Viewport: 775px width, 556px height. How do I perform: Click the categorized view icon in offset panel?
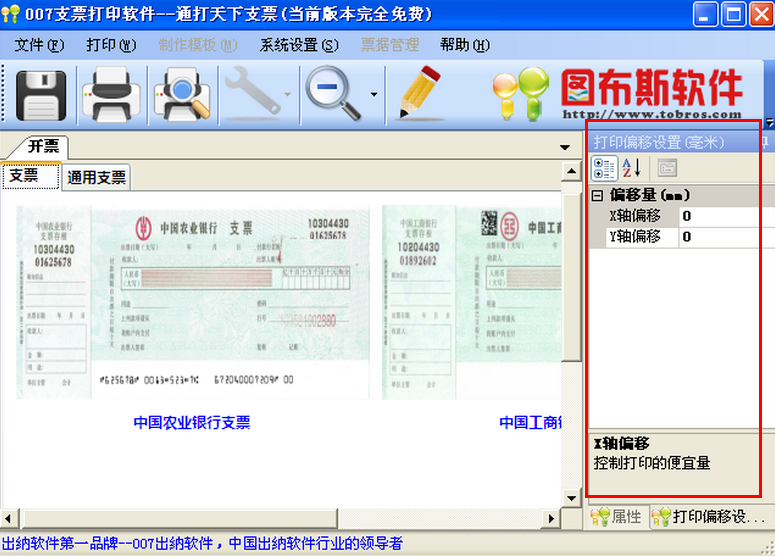pyautogui.click(x=604, y=168)
